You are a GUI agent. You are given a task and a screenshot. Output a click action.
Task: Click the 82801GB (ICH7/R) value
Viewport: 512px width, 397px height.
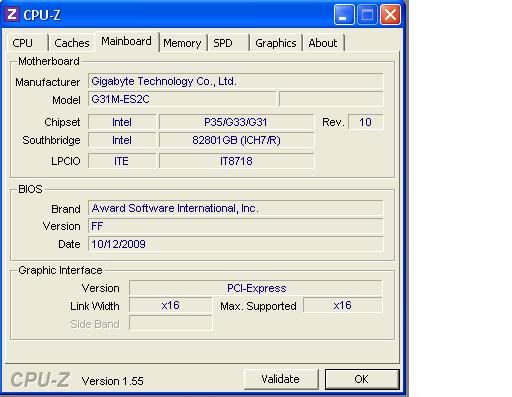236,140
